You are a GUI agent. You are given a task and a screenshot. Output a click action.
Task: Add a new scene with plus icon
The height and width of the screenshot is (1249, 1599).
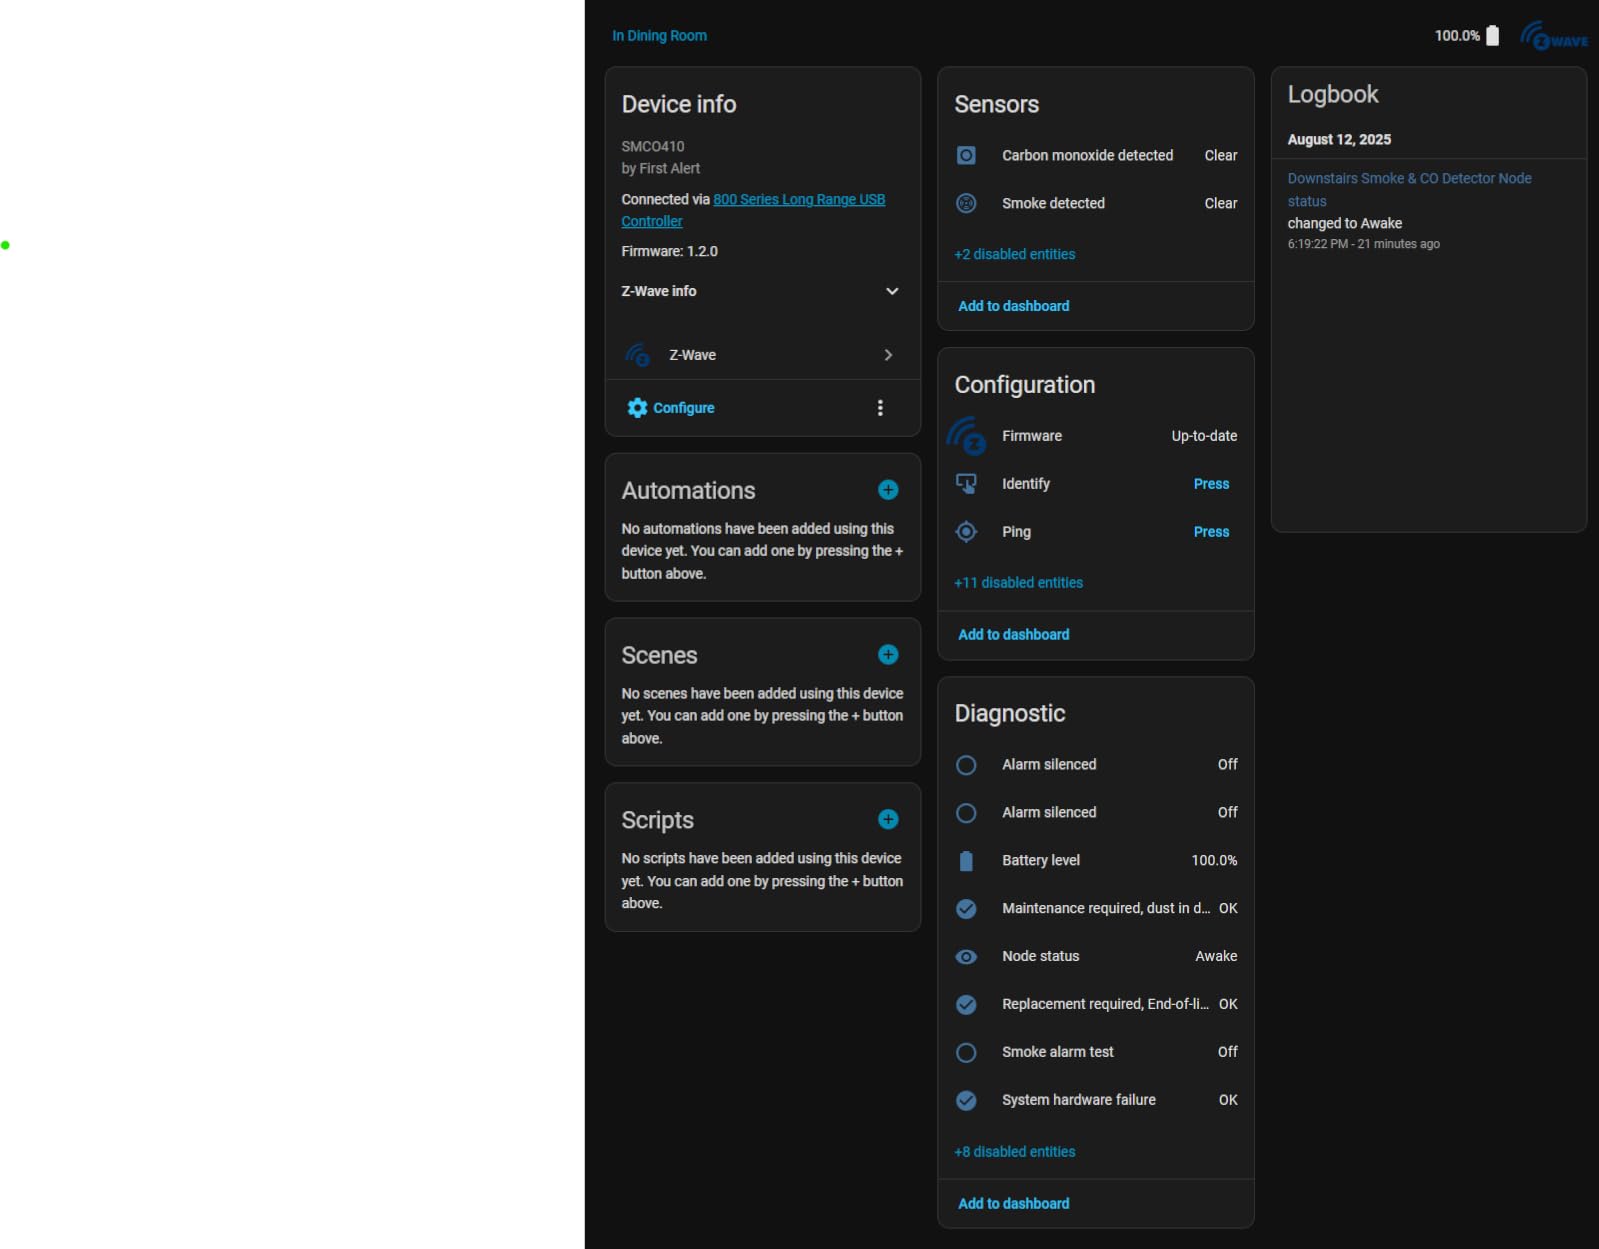point(888,655)
